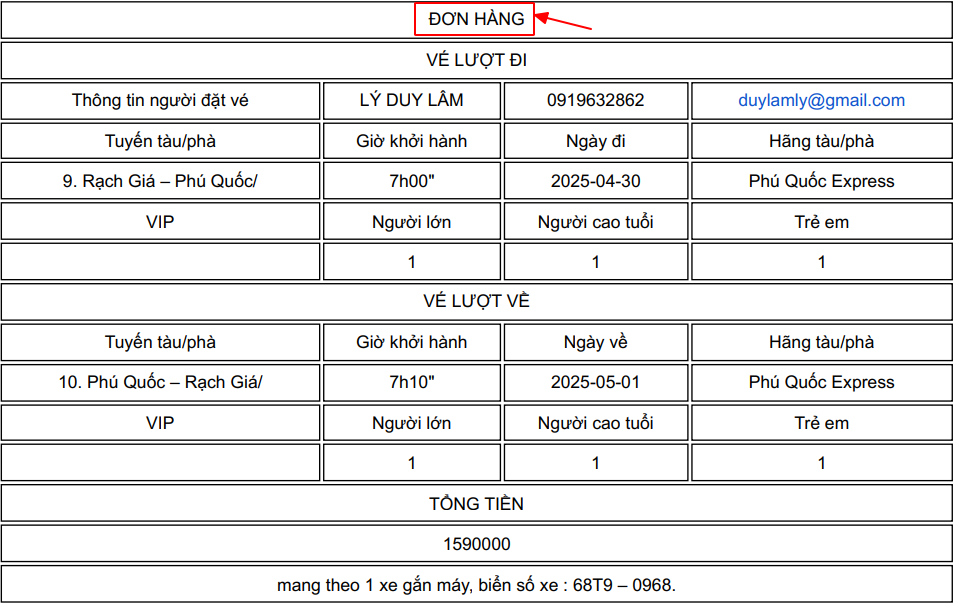Click Người lớn count 1 in VÉ LƯỢT VỀ
954x604 pixels.
click(411, 463)
